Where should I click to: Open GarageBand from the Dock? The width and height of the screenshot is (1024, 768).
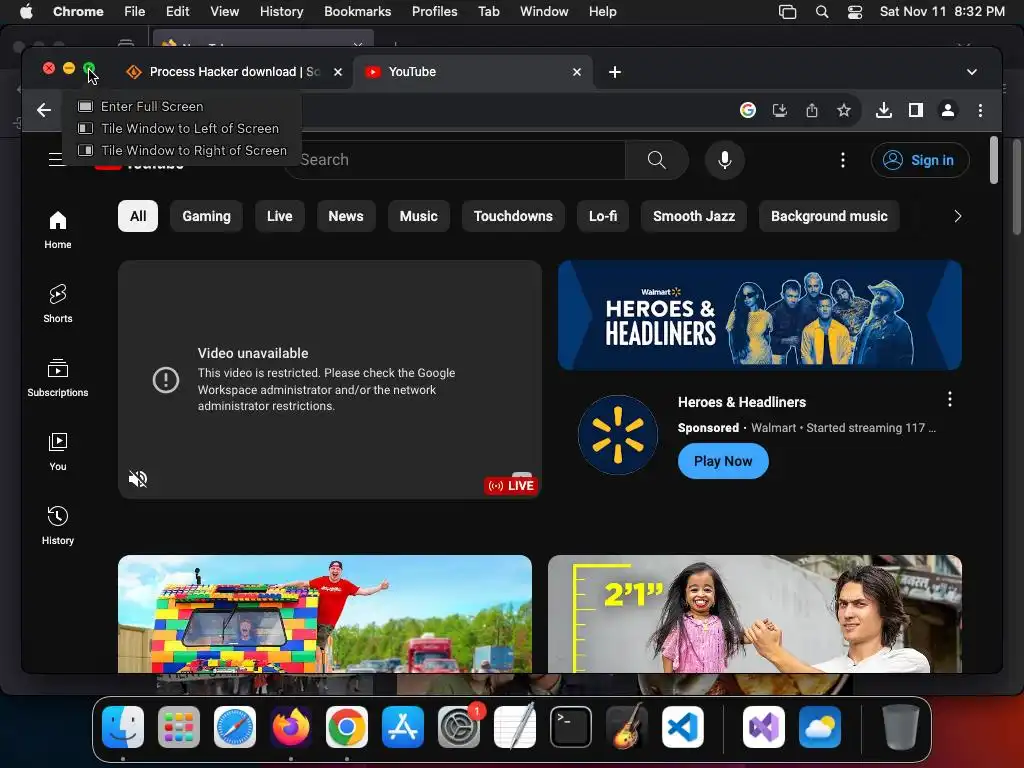click(627, 726)
